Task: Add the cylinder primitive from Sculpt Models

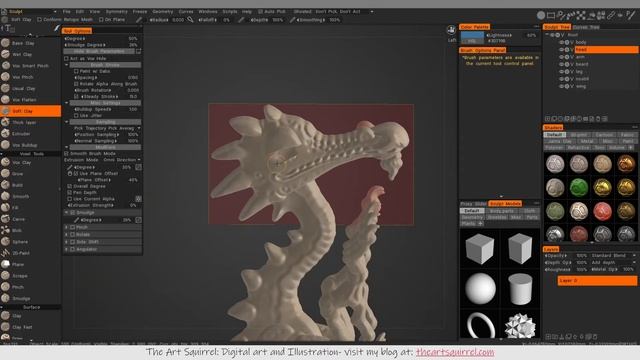Action: [520, 289]
